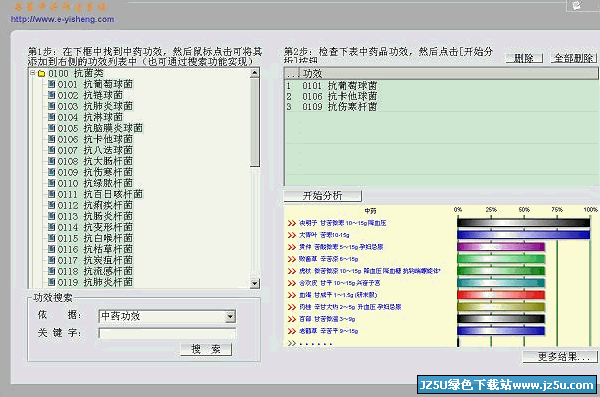Click the icon beside 0101 抗葡萄球菌 in tree
600x397 pixels.
pyautogui.click(x=52, y=84)
